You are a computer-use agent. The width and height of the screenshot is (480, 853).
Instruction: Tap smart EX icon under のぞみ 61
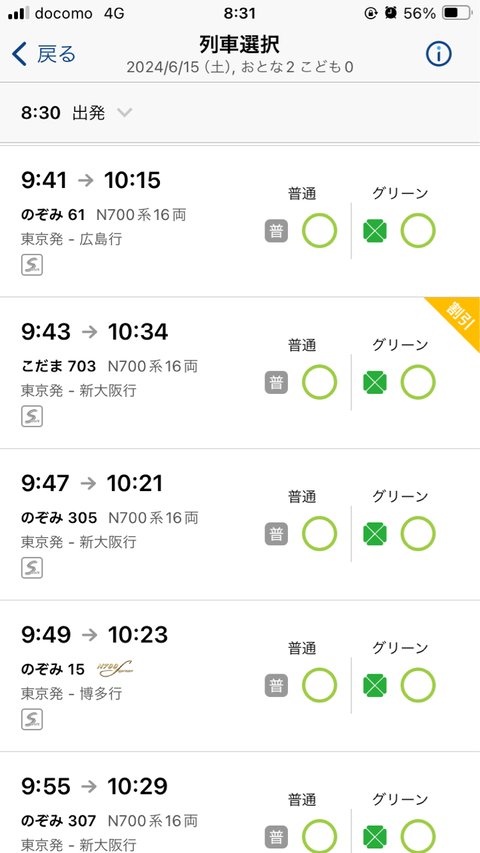click(32, 265)
